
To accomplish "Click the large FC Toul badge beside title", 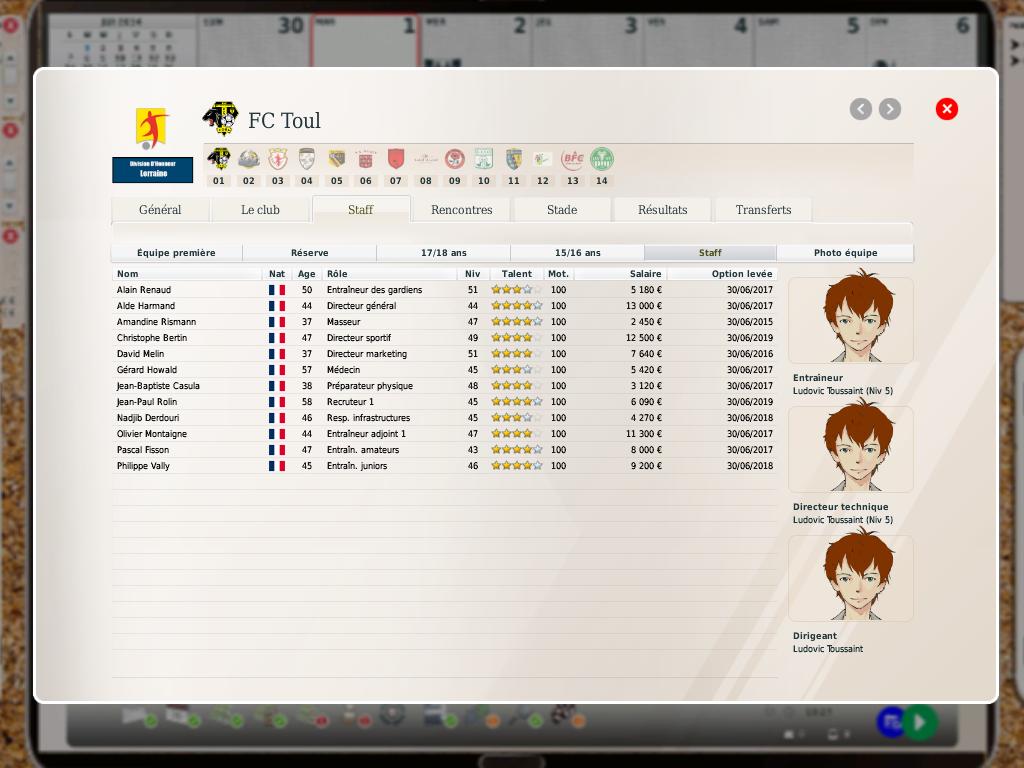I will click(x=221, y=119).
